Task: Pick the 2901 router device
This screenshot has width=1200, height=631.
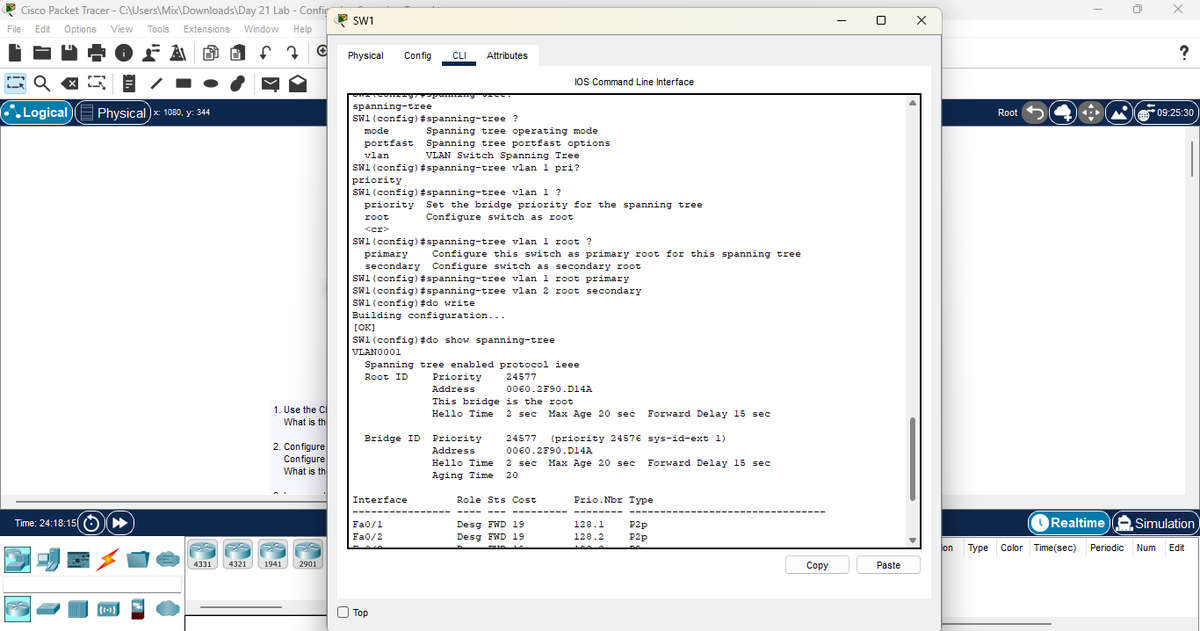Action: pyautogui.click(x=308, y=554)
